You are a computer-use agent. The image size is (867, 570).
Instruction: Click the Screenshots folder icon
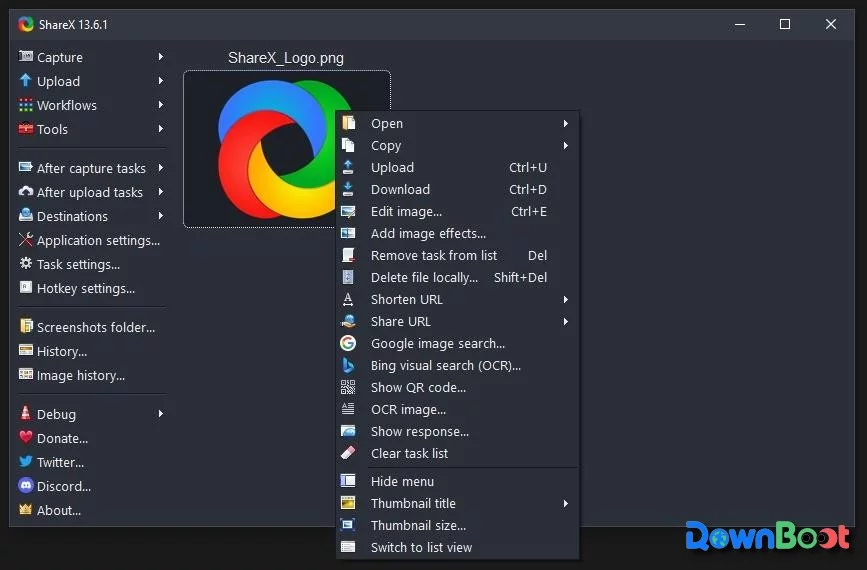25,326
